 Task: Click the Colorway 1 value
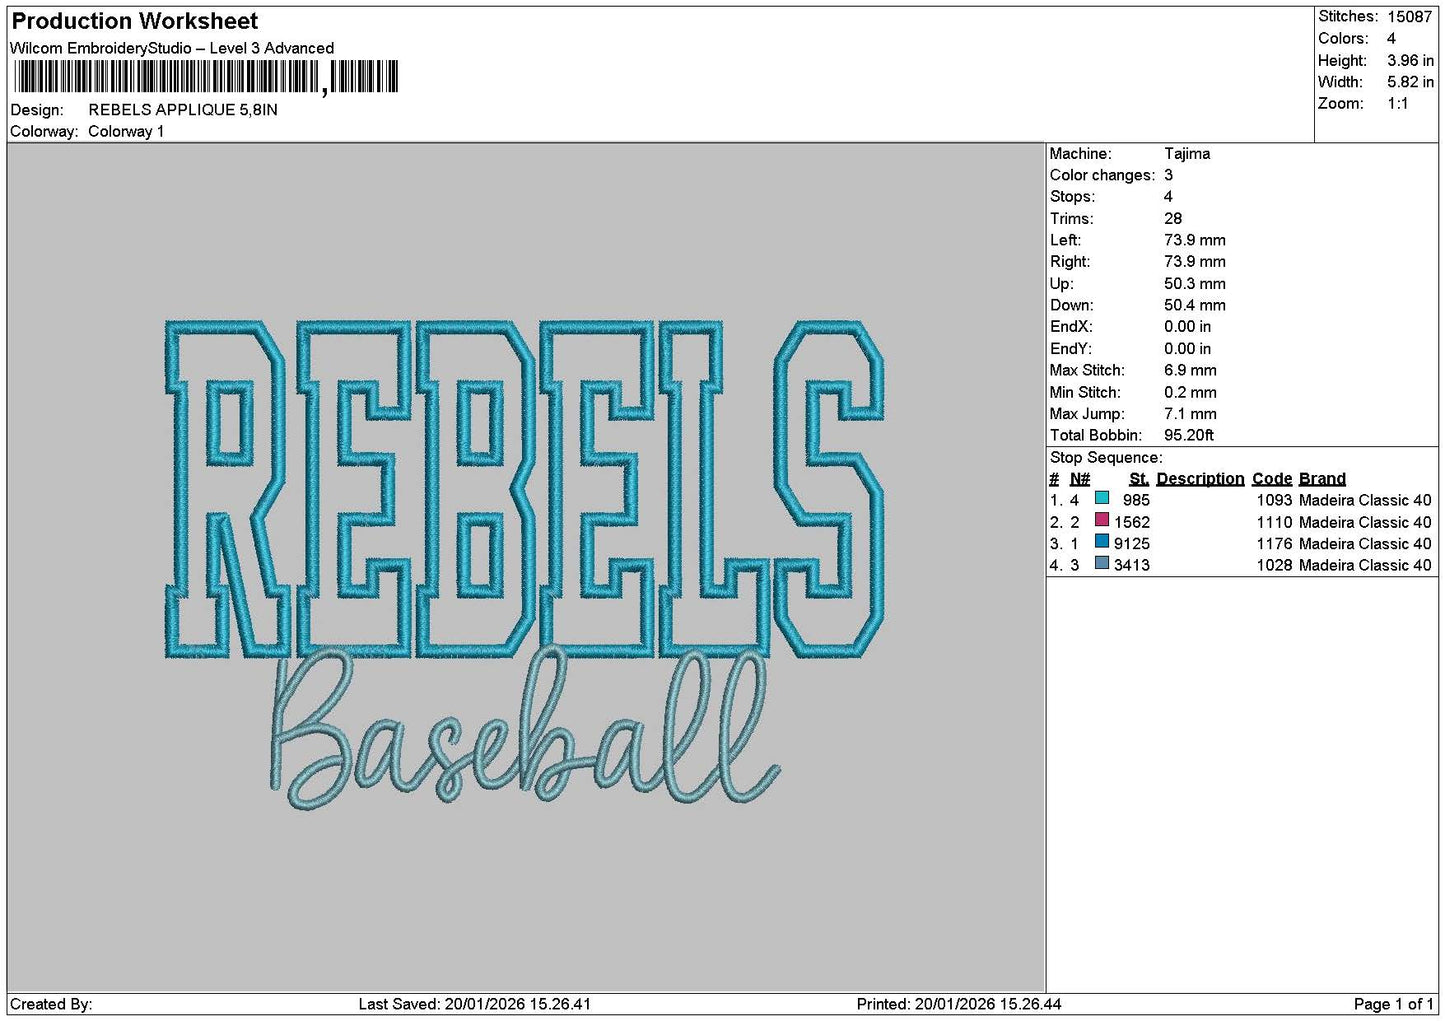126,132
